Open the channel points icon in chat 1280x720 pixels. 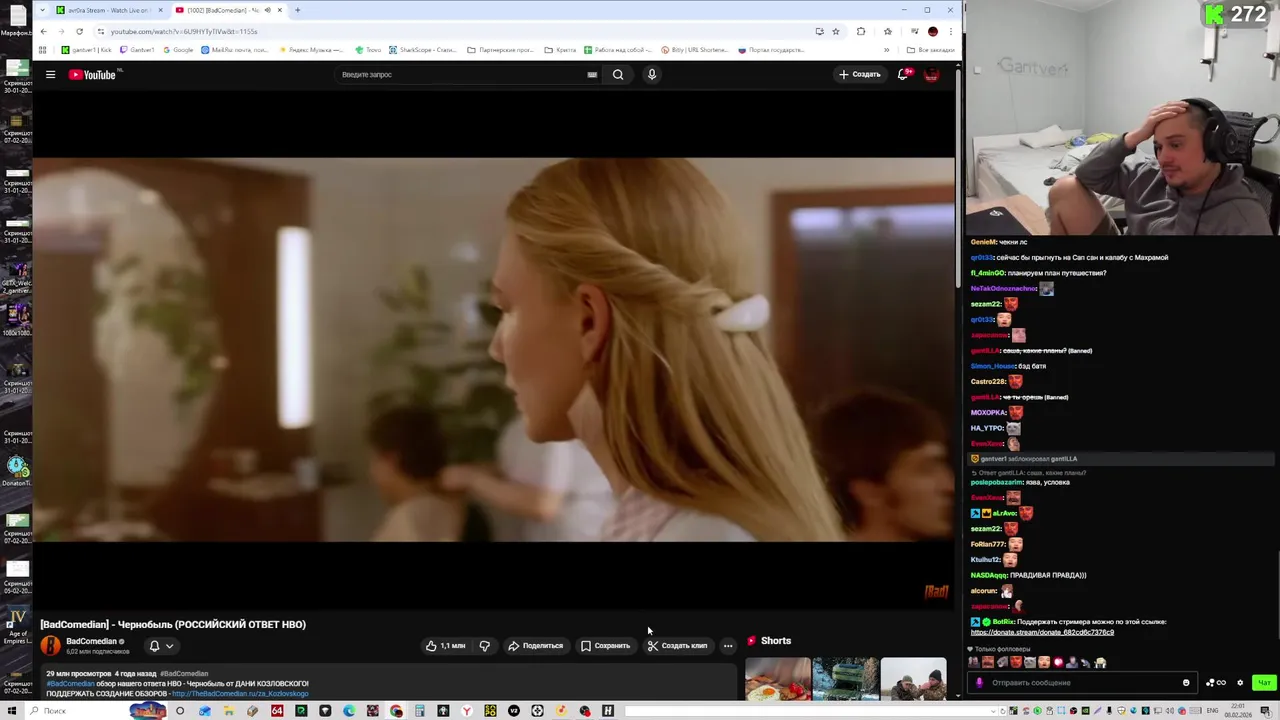point(1215,683)
